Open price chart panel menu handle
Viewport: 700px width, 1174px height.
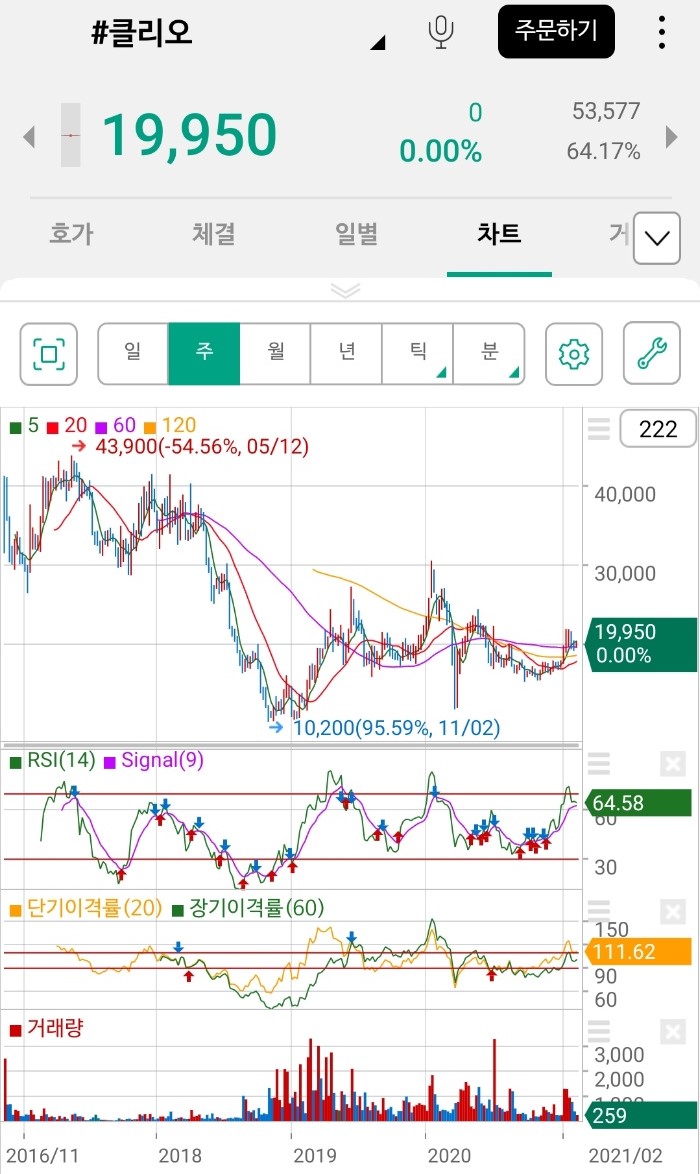[x=598, y=429]
